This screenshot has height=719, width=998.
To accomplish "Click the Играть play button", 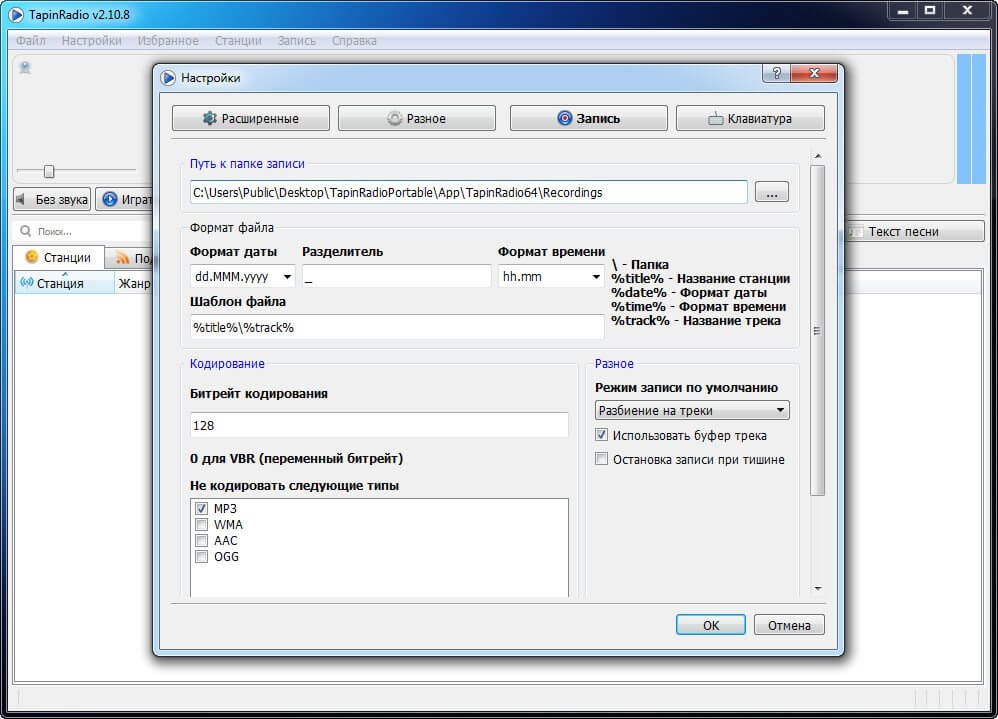I will [x=125, y=199].
